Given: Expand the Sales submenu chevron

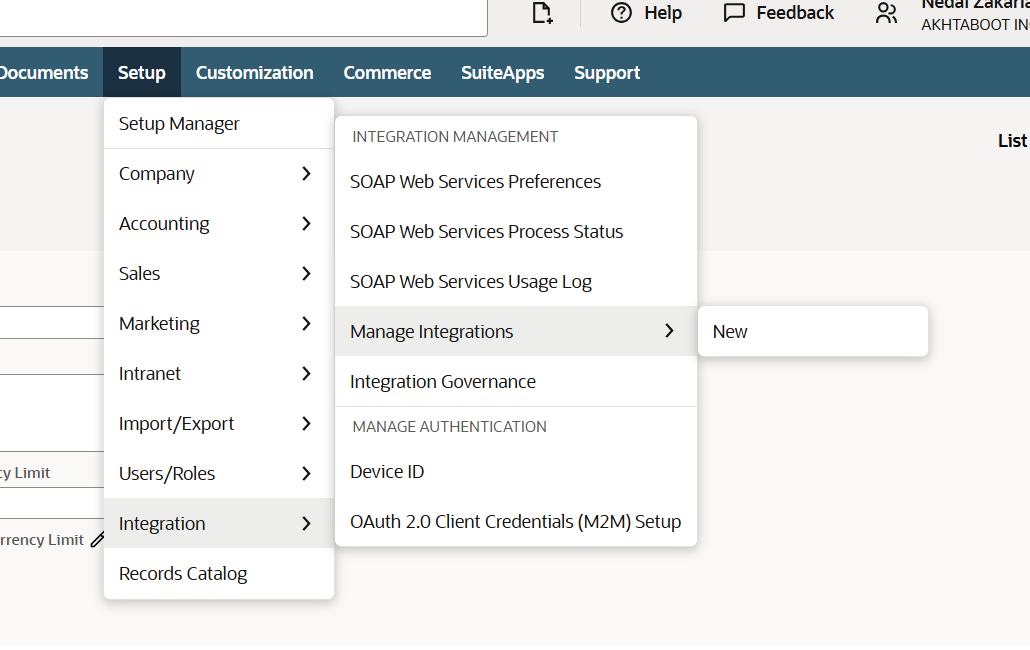Looking at the screenshot, I should [306, 273].
